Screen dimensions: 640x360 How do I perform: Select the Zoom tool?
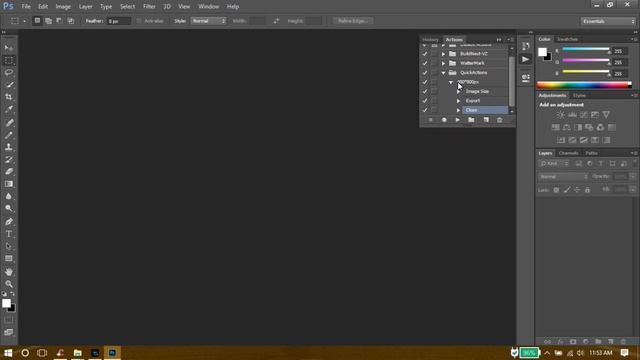point(9,284)
